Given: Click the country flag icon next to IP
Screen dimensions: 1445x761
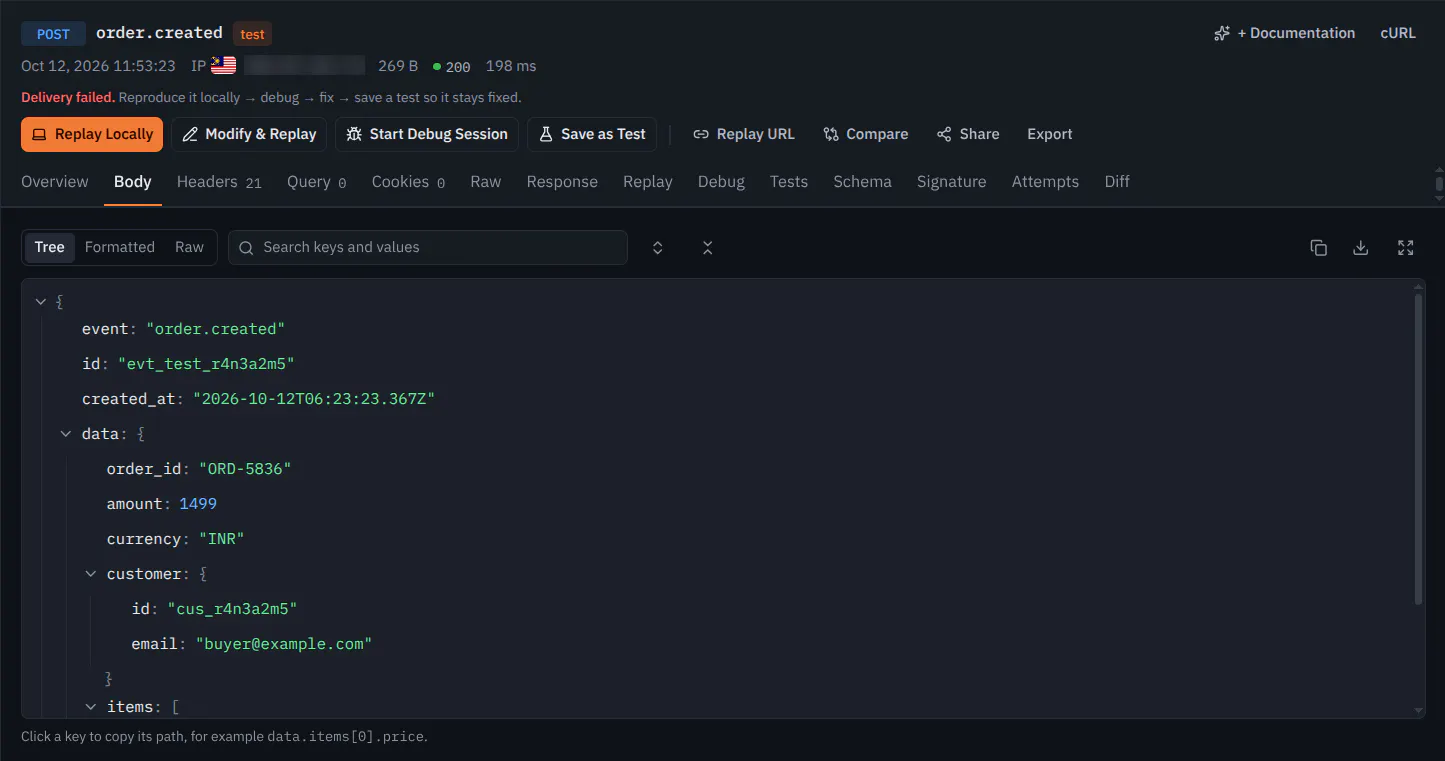Looking at the screenshot, I should click(224, 66).
